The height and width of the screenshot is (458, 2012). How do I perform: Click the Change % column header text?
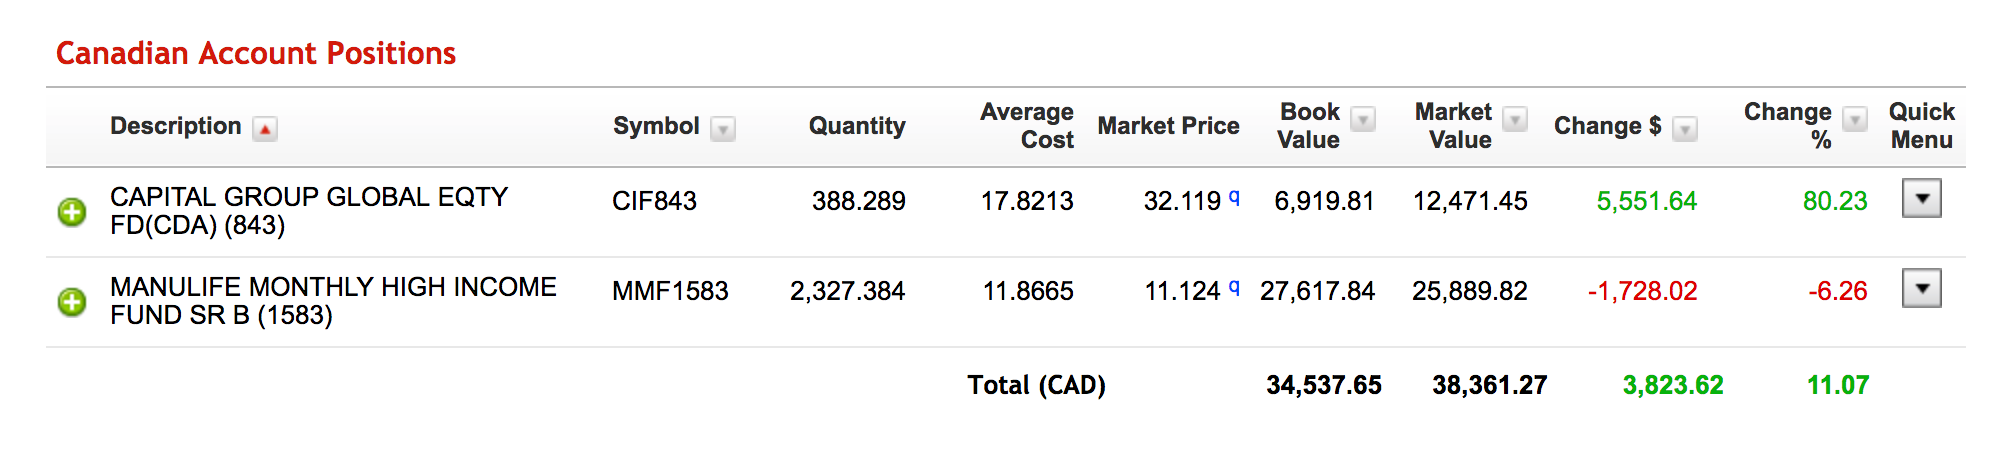coord(1788,126)
